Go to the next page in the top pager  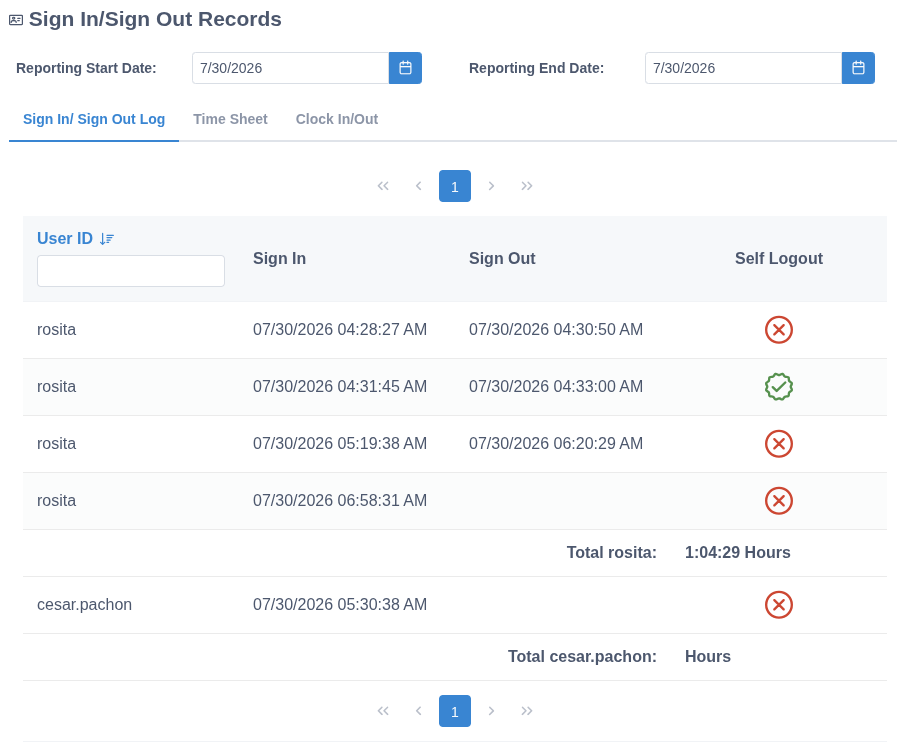pyautogui.click(x=491, y=186)
